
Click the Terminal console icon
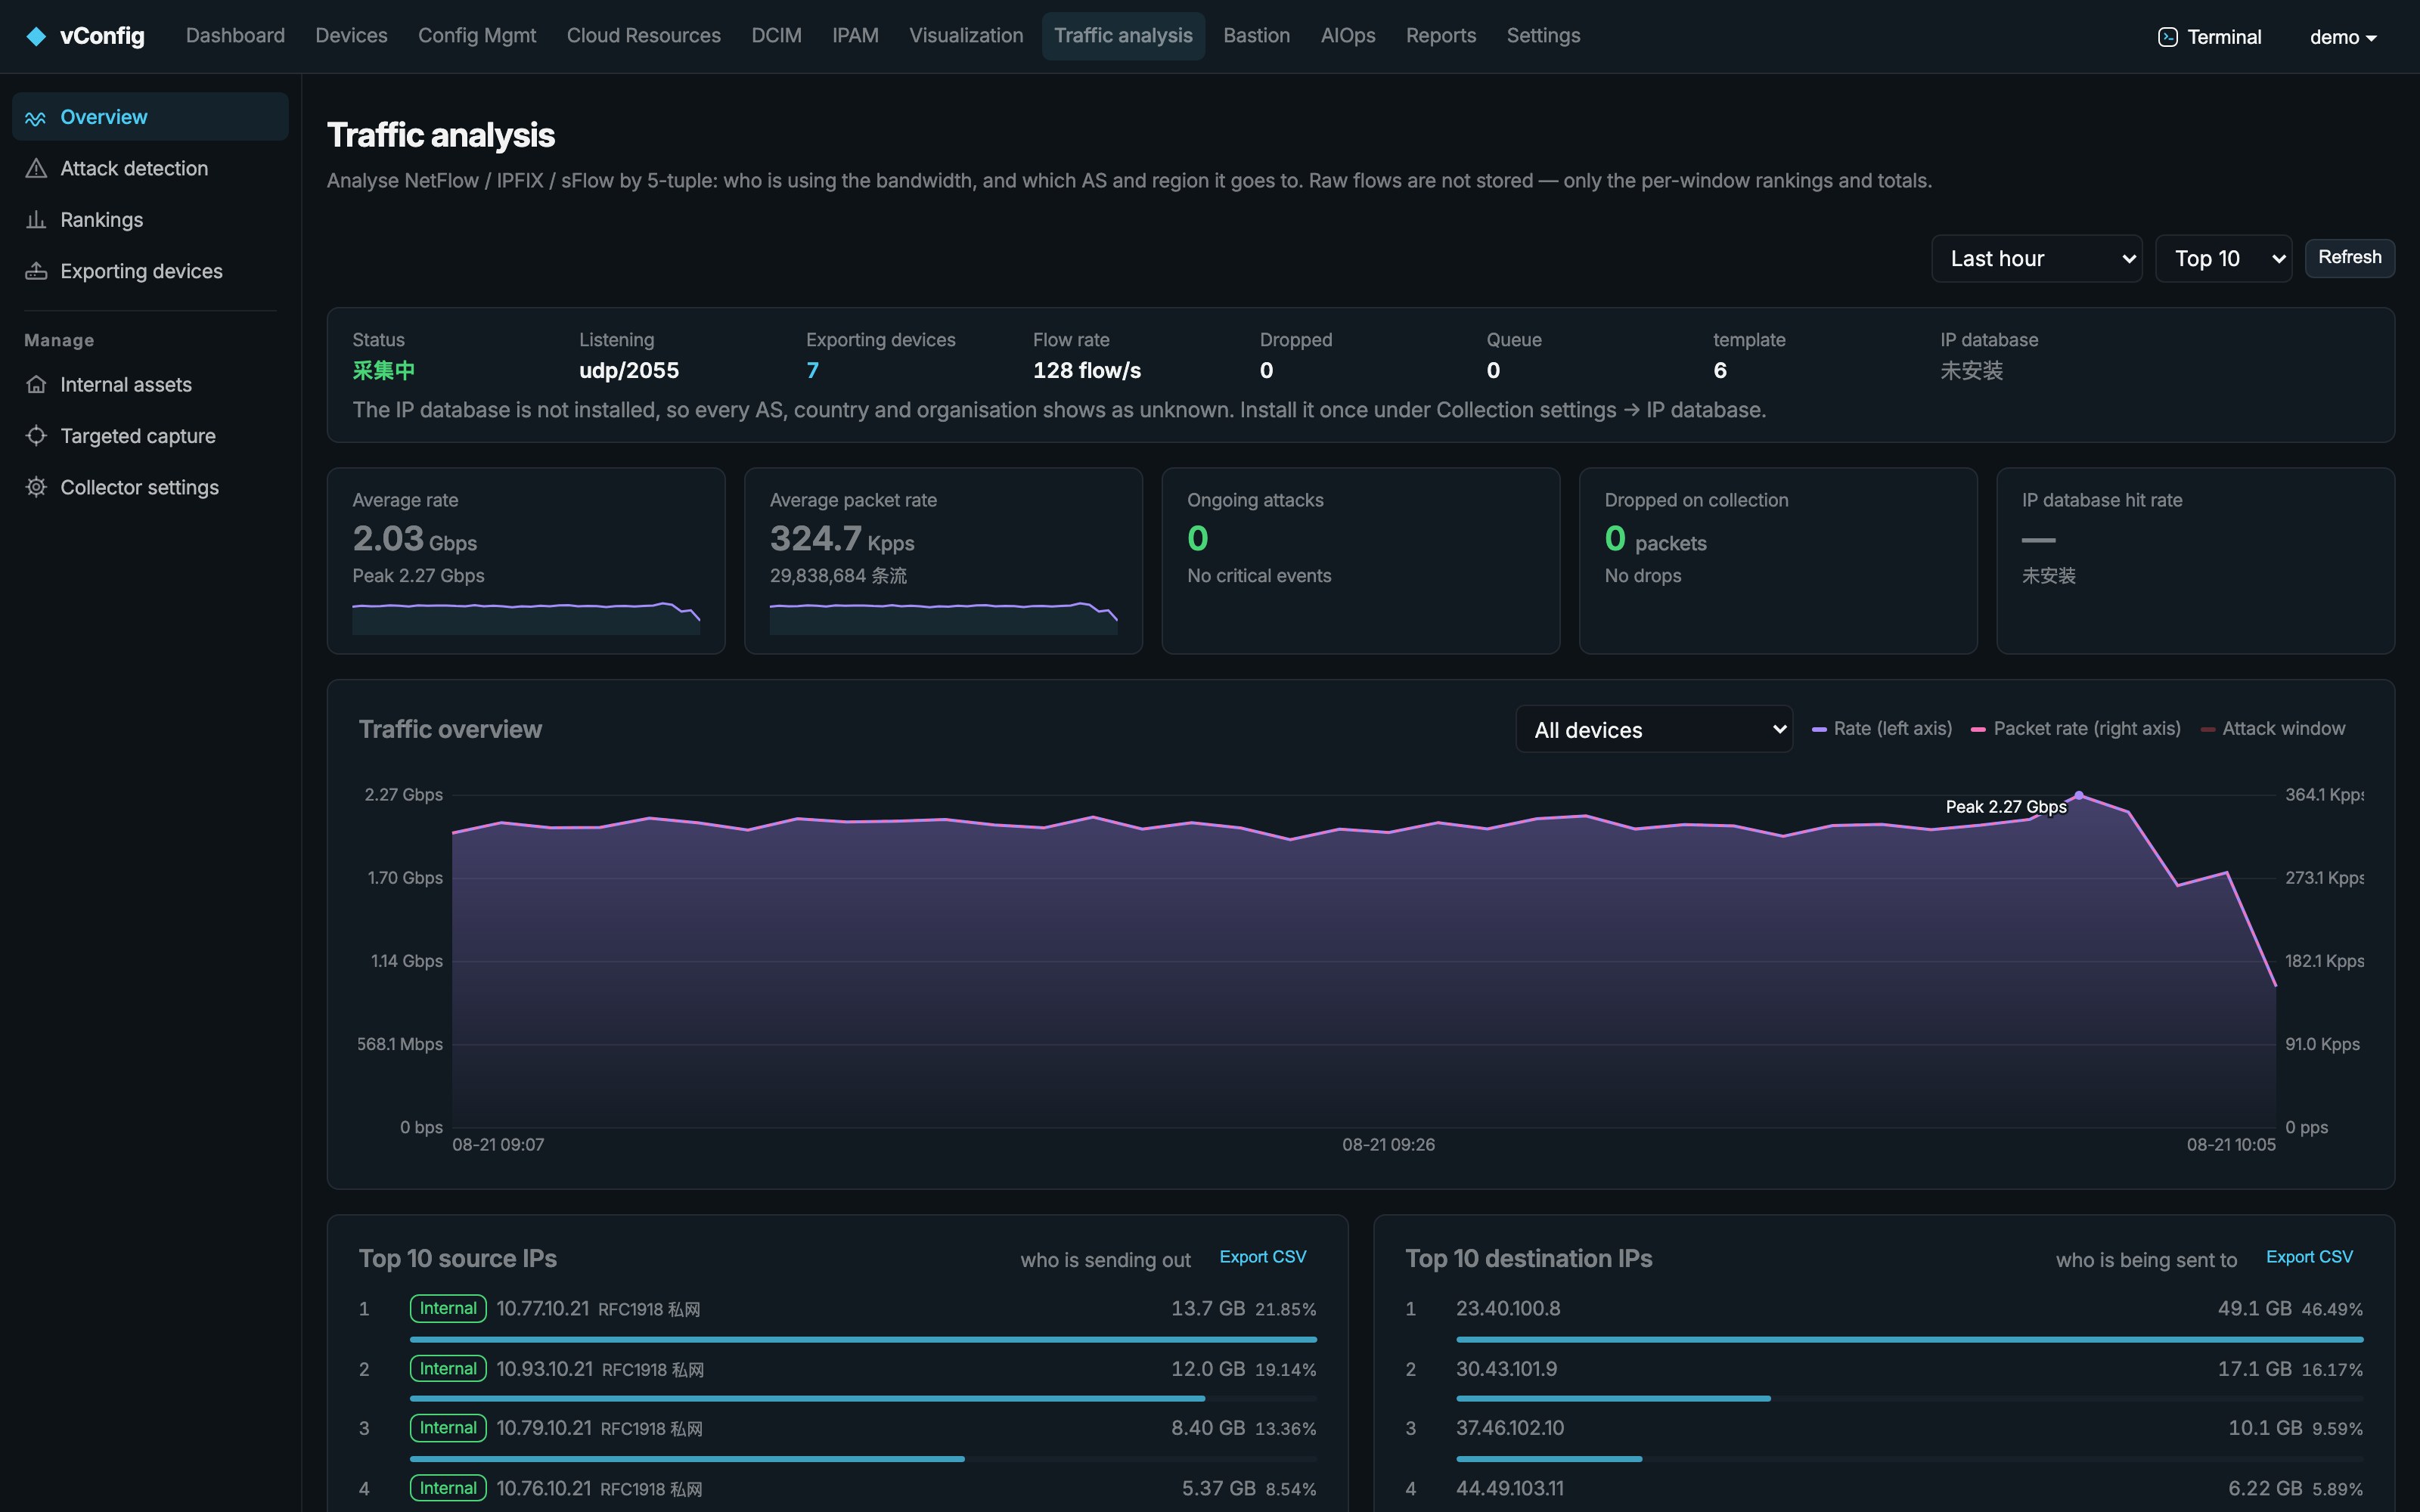pos(2167,37)
